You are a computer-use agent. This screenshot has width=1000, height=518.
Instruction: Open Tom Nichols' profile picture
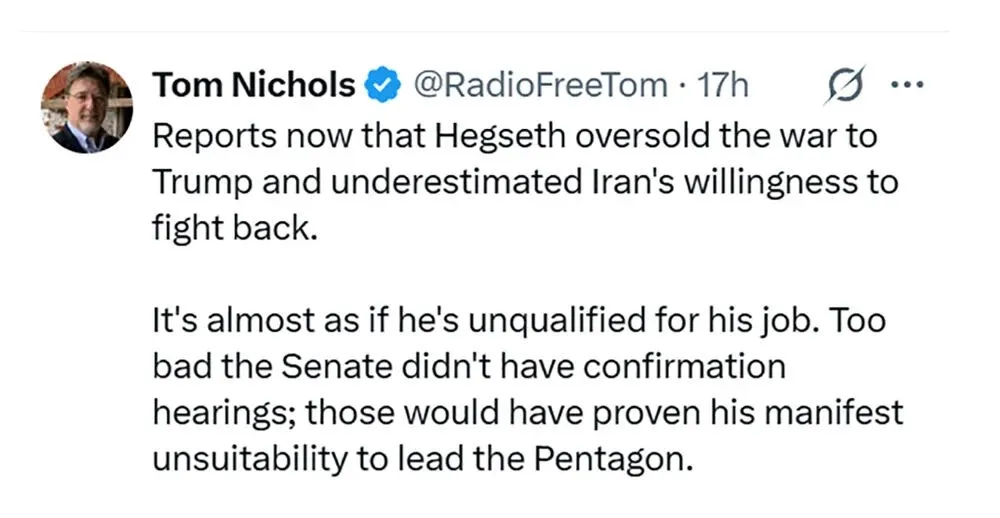(87, 107)
